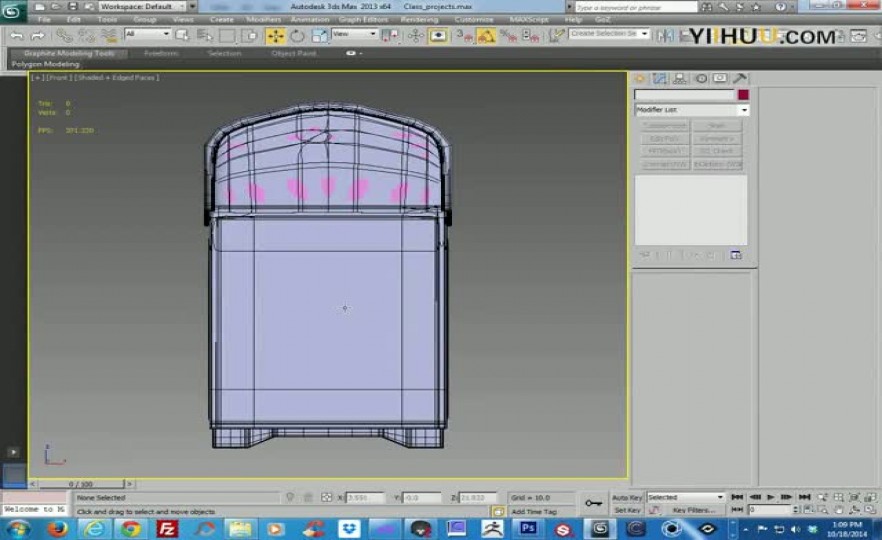Open the Edit menu
The image size is (882, 540).
coord(74,19)
